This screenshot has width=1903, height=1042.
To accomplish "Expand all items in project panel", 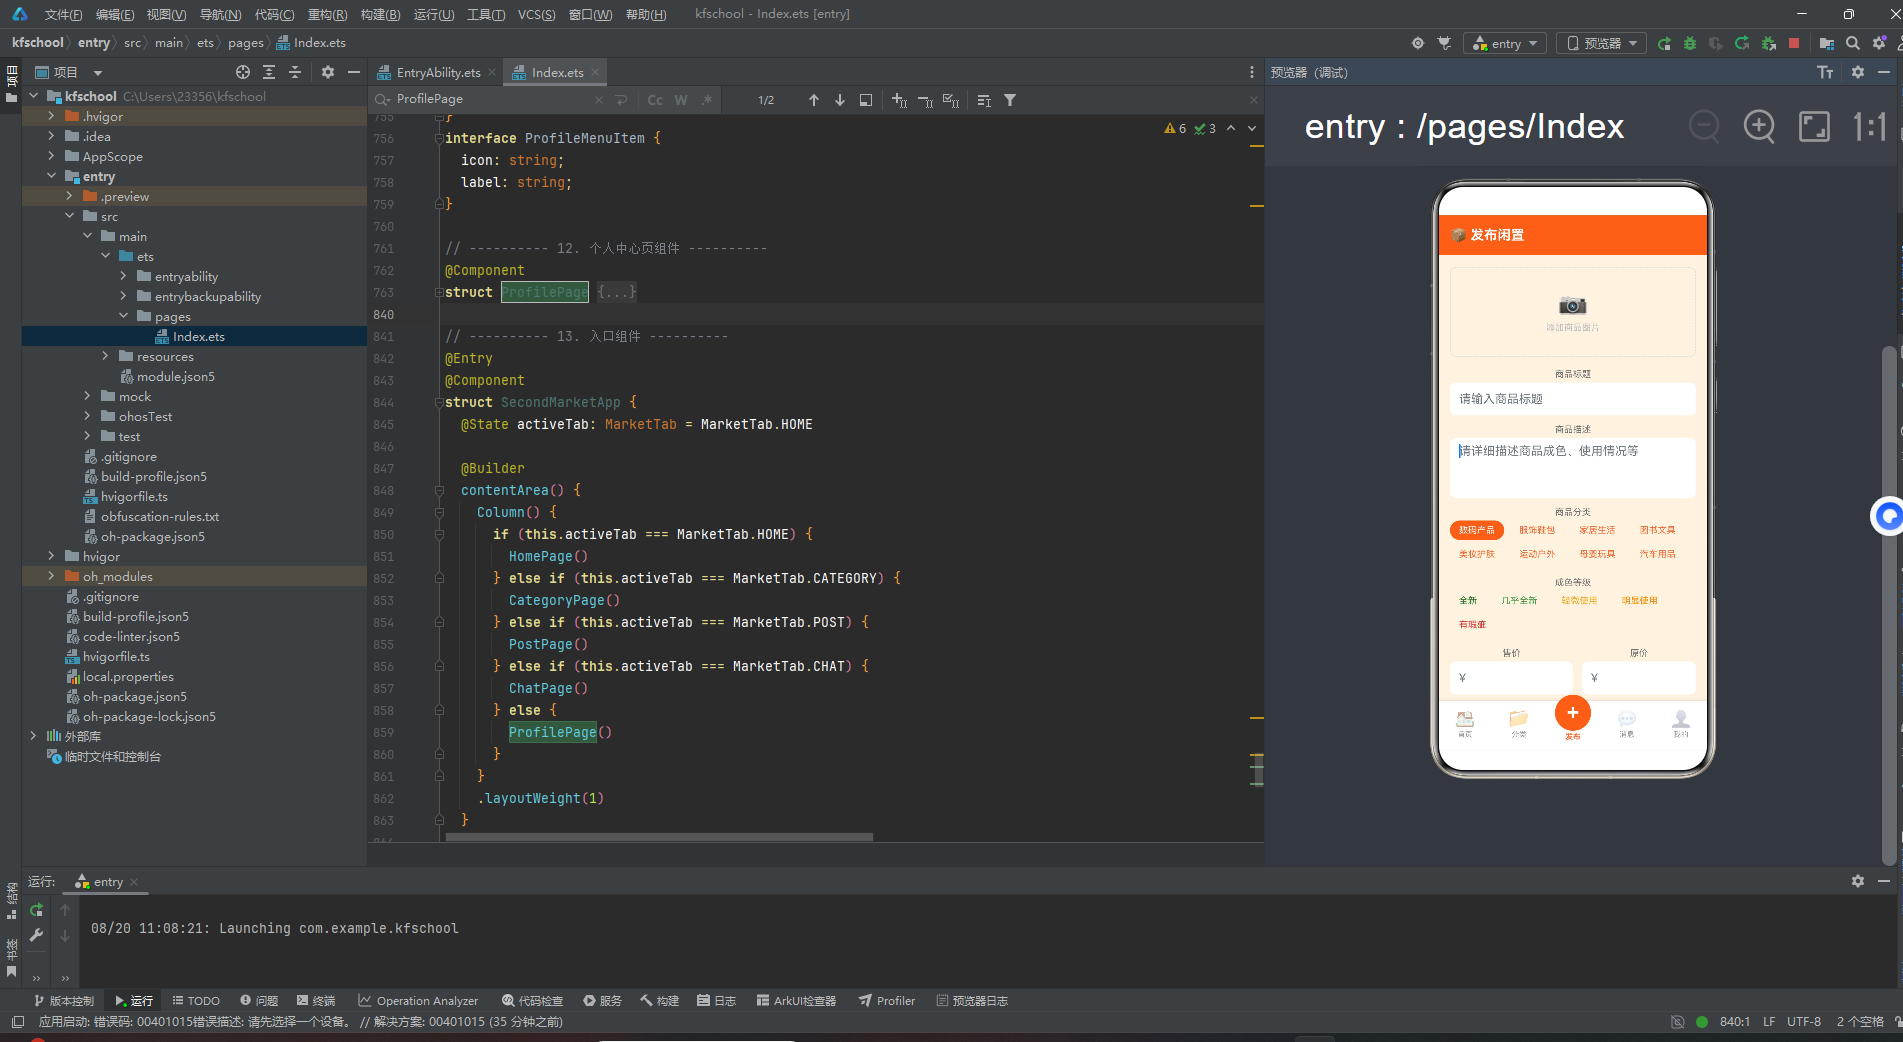I will pos(269,72).
